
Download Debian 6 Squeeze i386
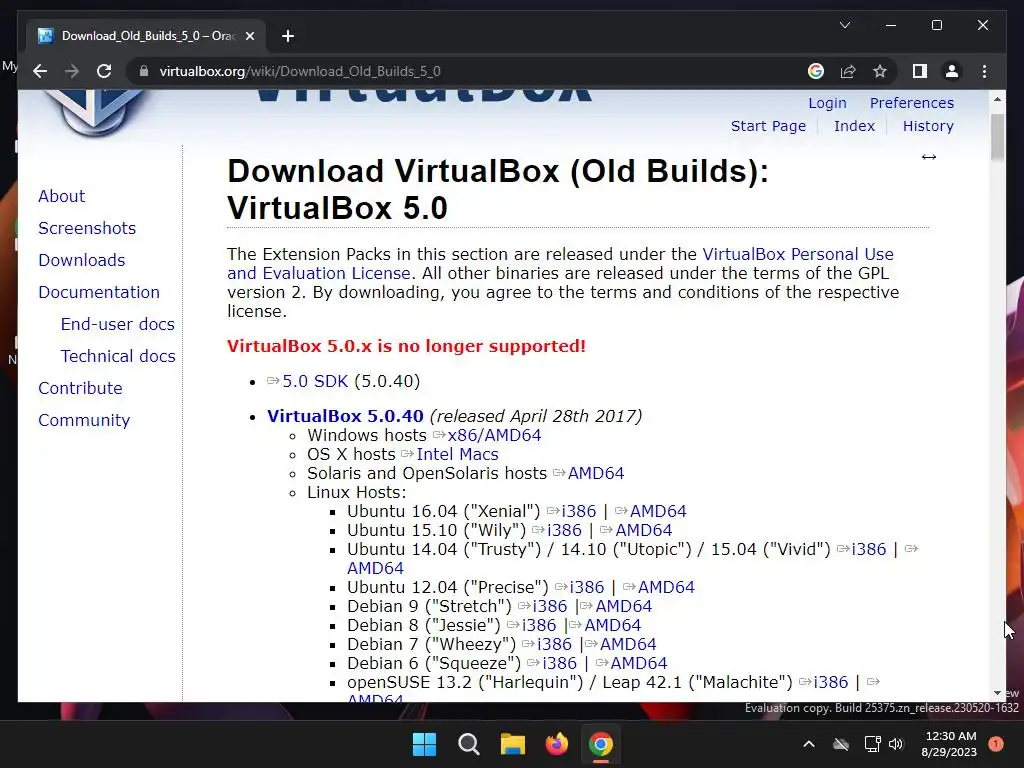(560, 662)
